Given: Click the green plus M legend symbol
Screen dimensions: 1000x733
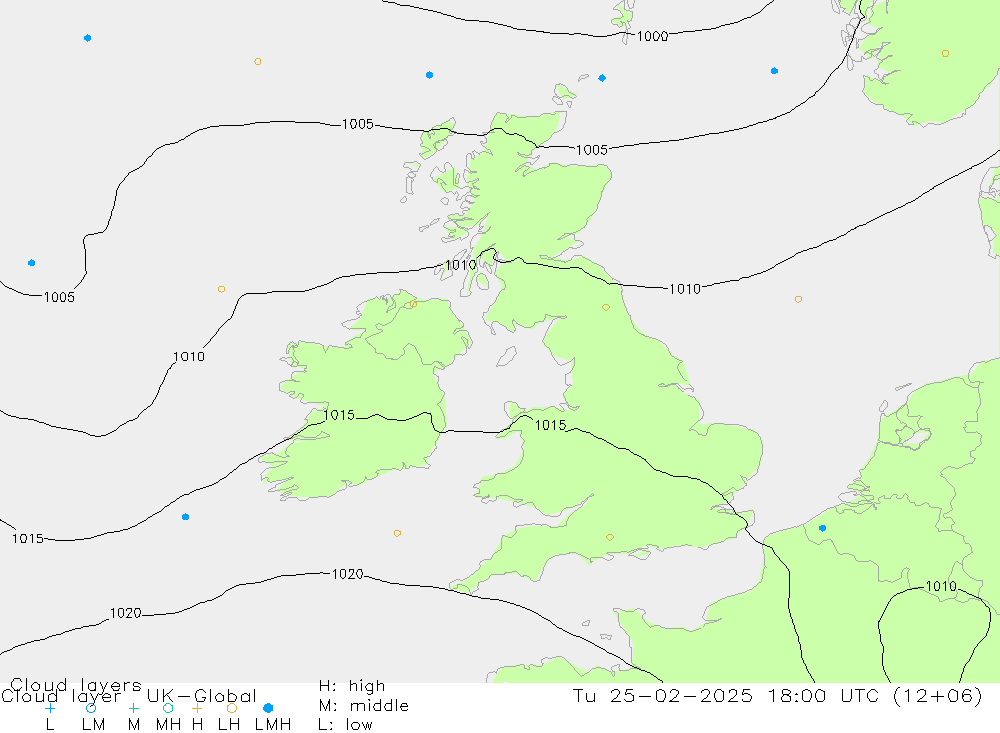Looking at the screenshot, I should click(x=133, y=708).
